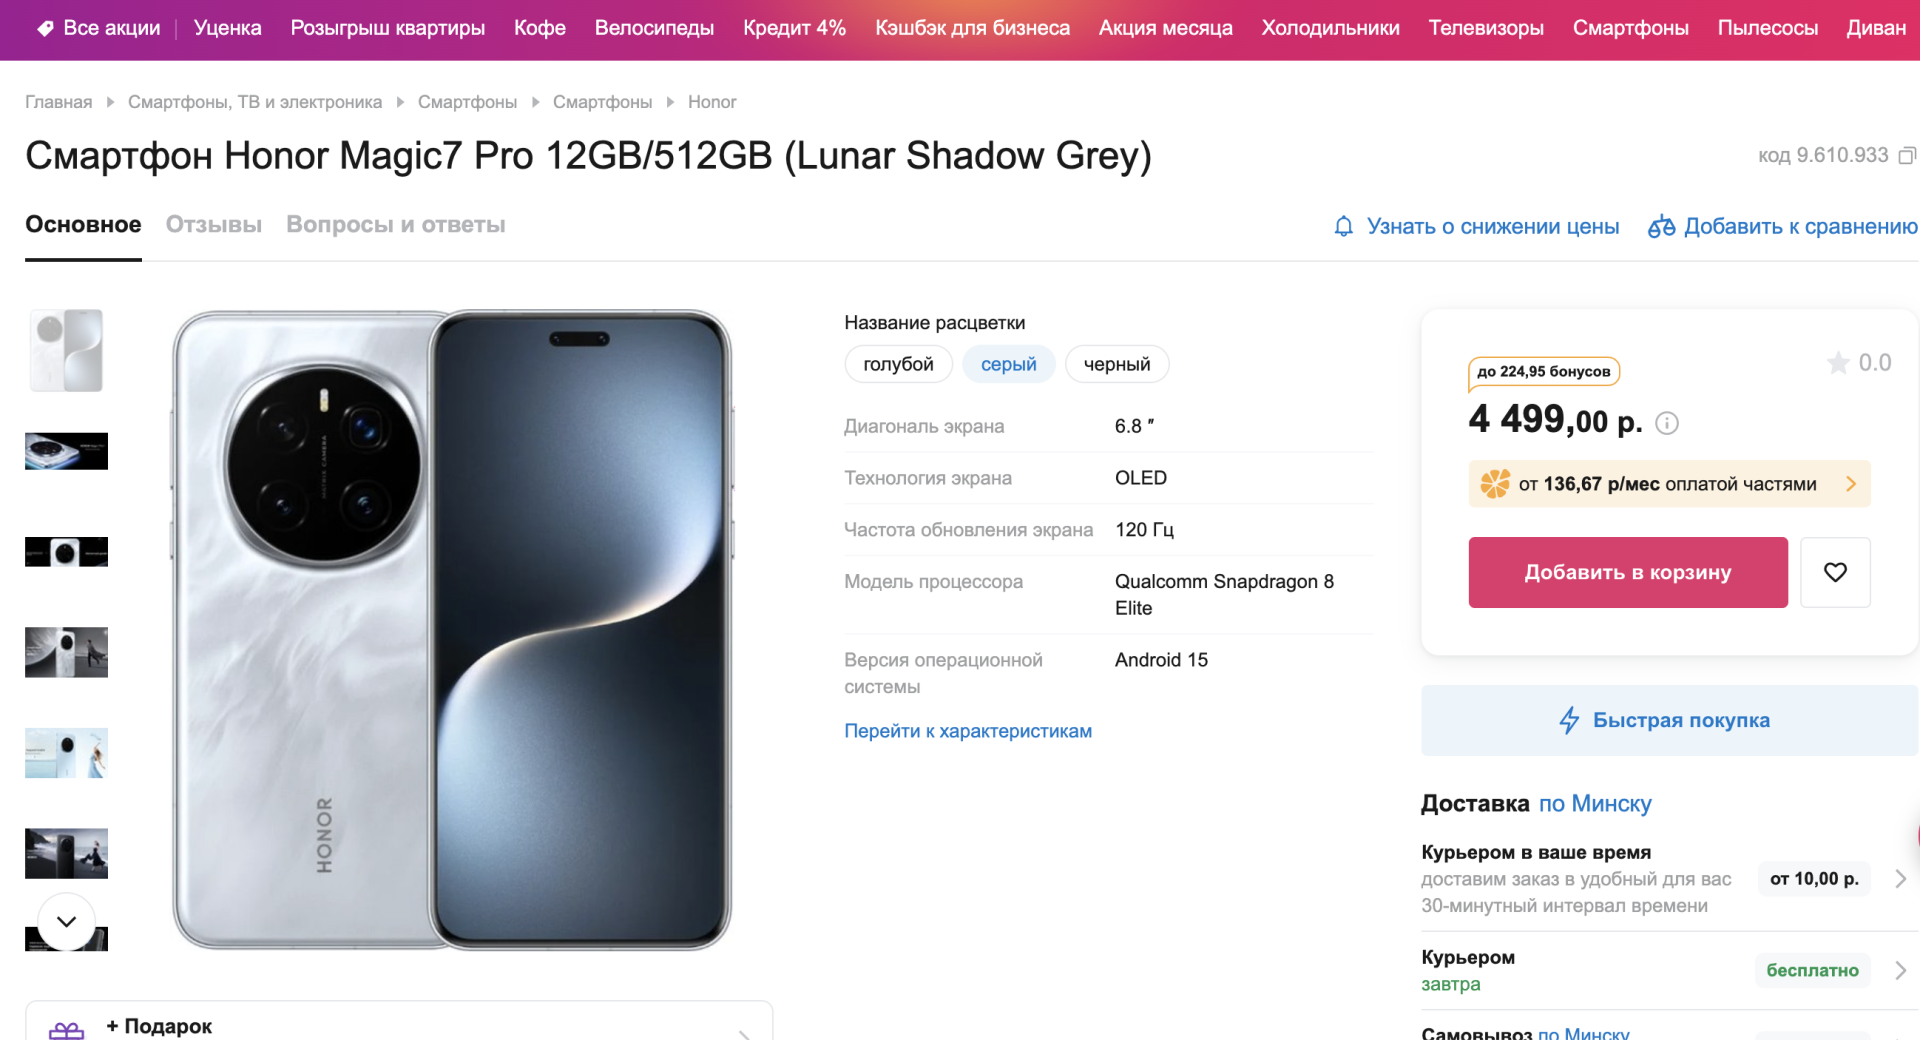Click the lightning Быстрая покупка icon
The image size is (1920, 1040).
1569,720
